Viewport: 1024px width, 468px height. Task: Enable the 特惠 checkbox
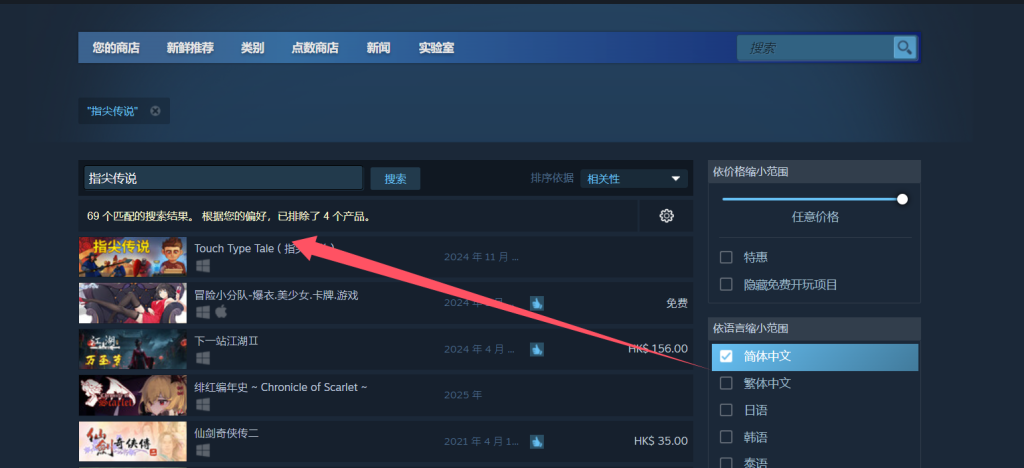pyautogui.click(x=726, y=257)
